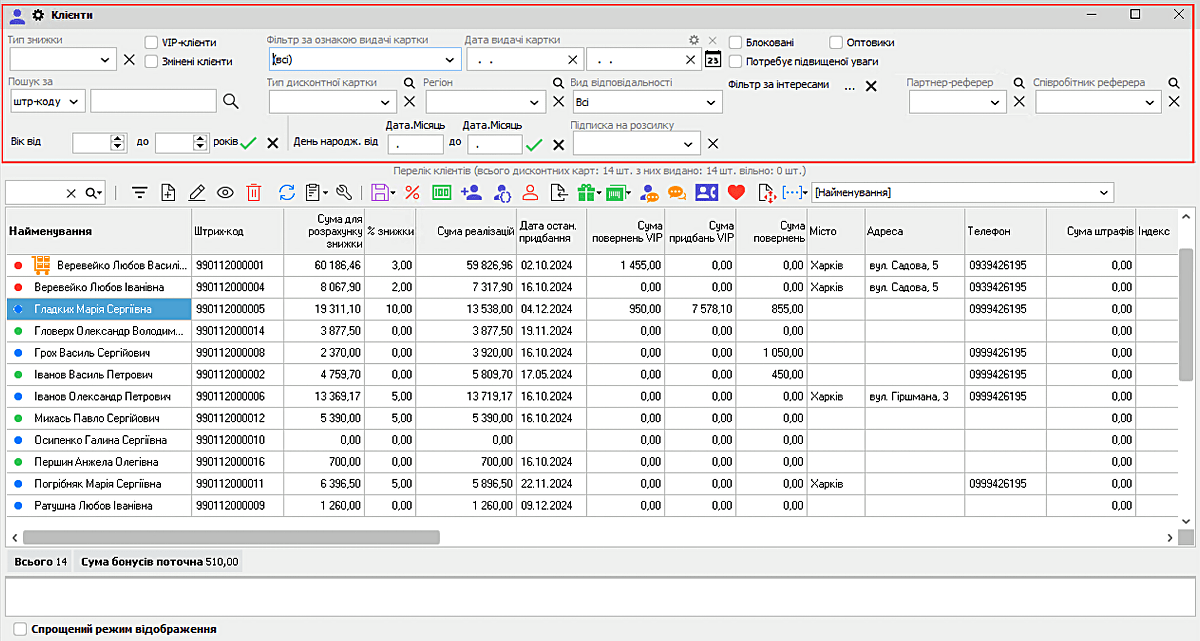This screenshot has height=641, width=1200.
Task: Click the Refresh list icon
Action: click(x=287, y=191)
